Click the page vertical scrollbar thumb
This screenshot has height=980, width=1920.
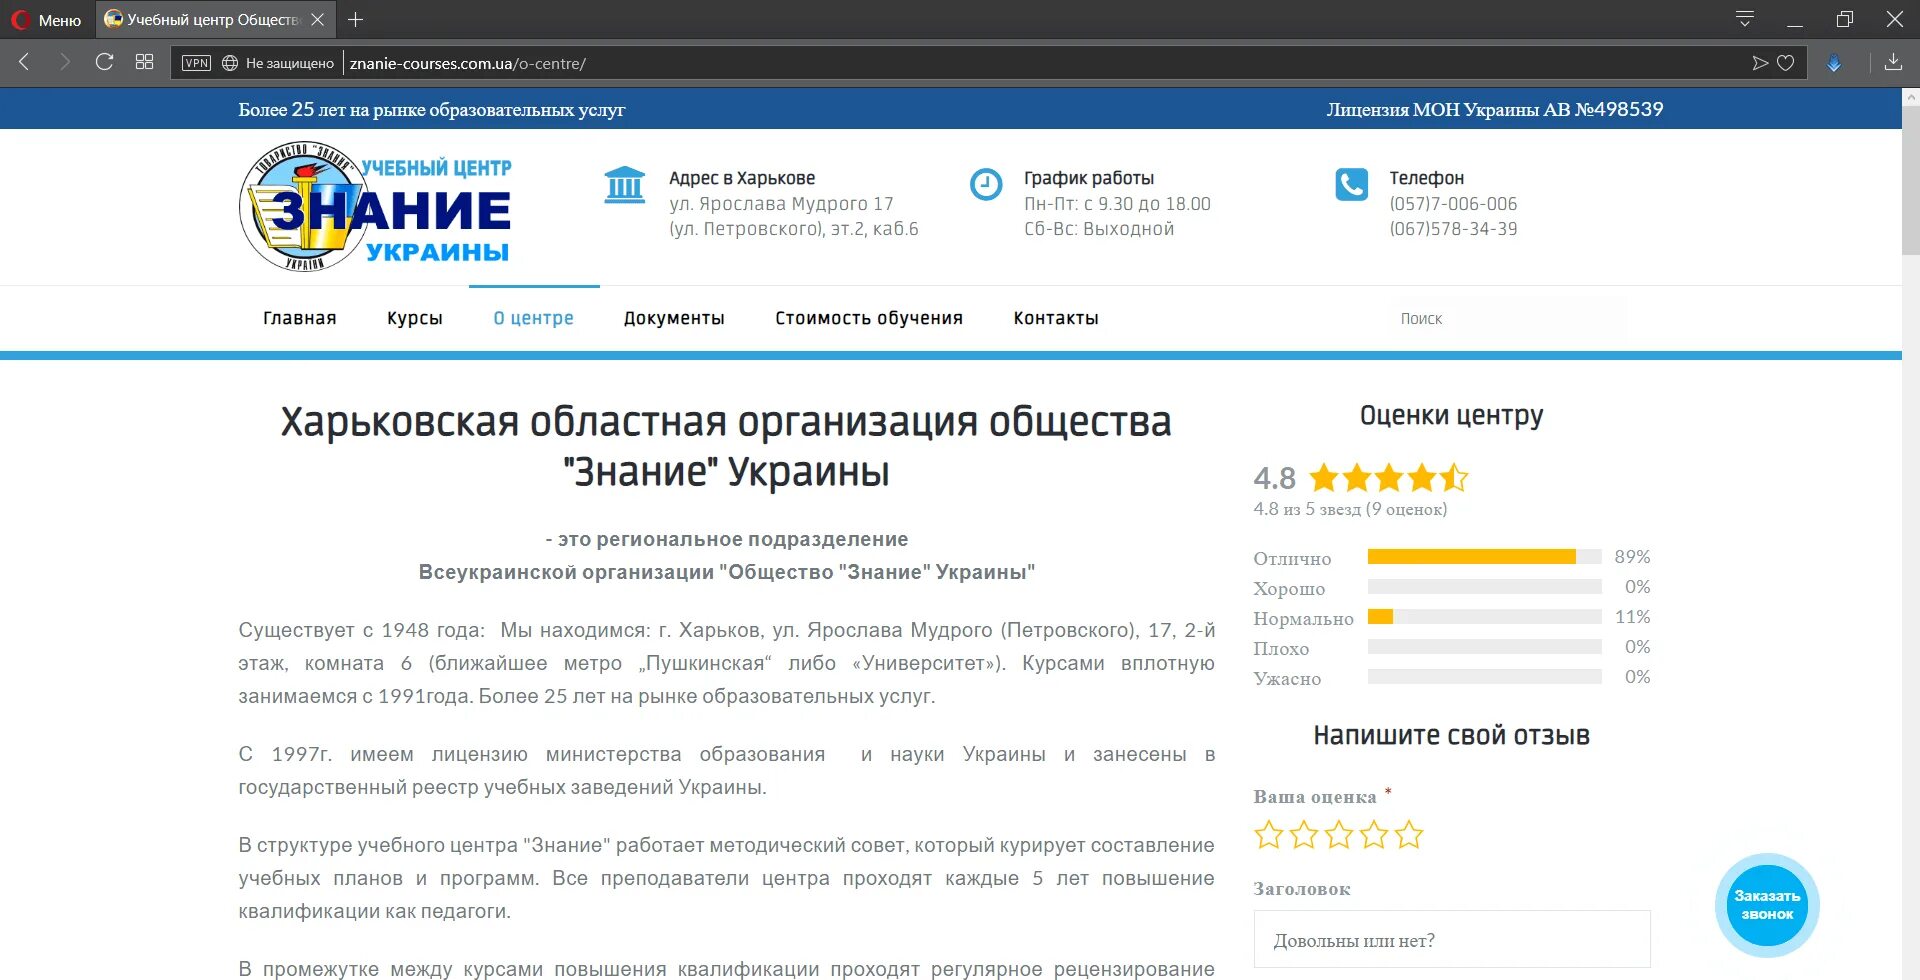click(x=1910, y=180)
